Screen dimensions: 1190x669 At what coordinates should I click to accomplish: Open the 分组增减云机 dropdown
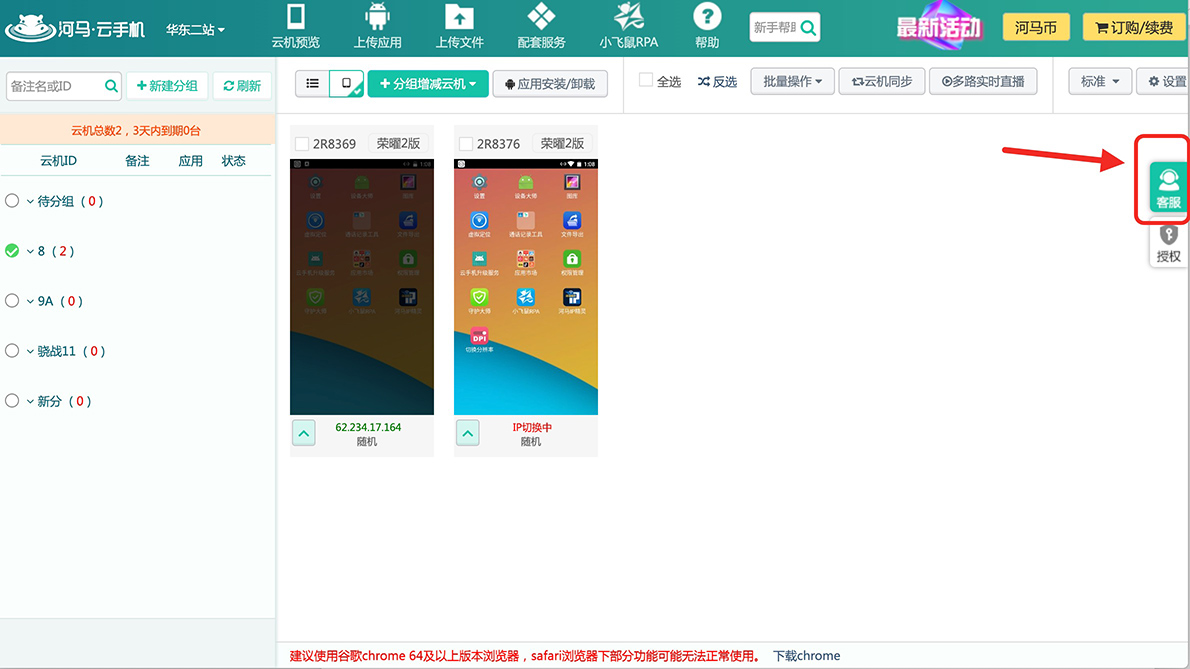point(428,84)
